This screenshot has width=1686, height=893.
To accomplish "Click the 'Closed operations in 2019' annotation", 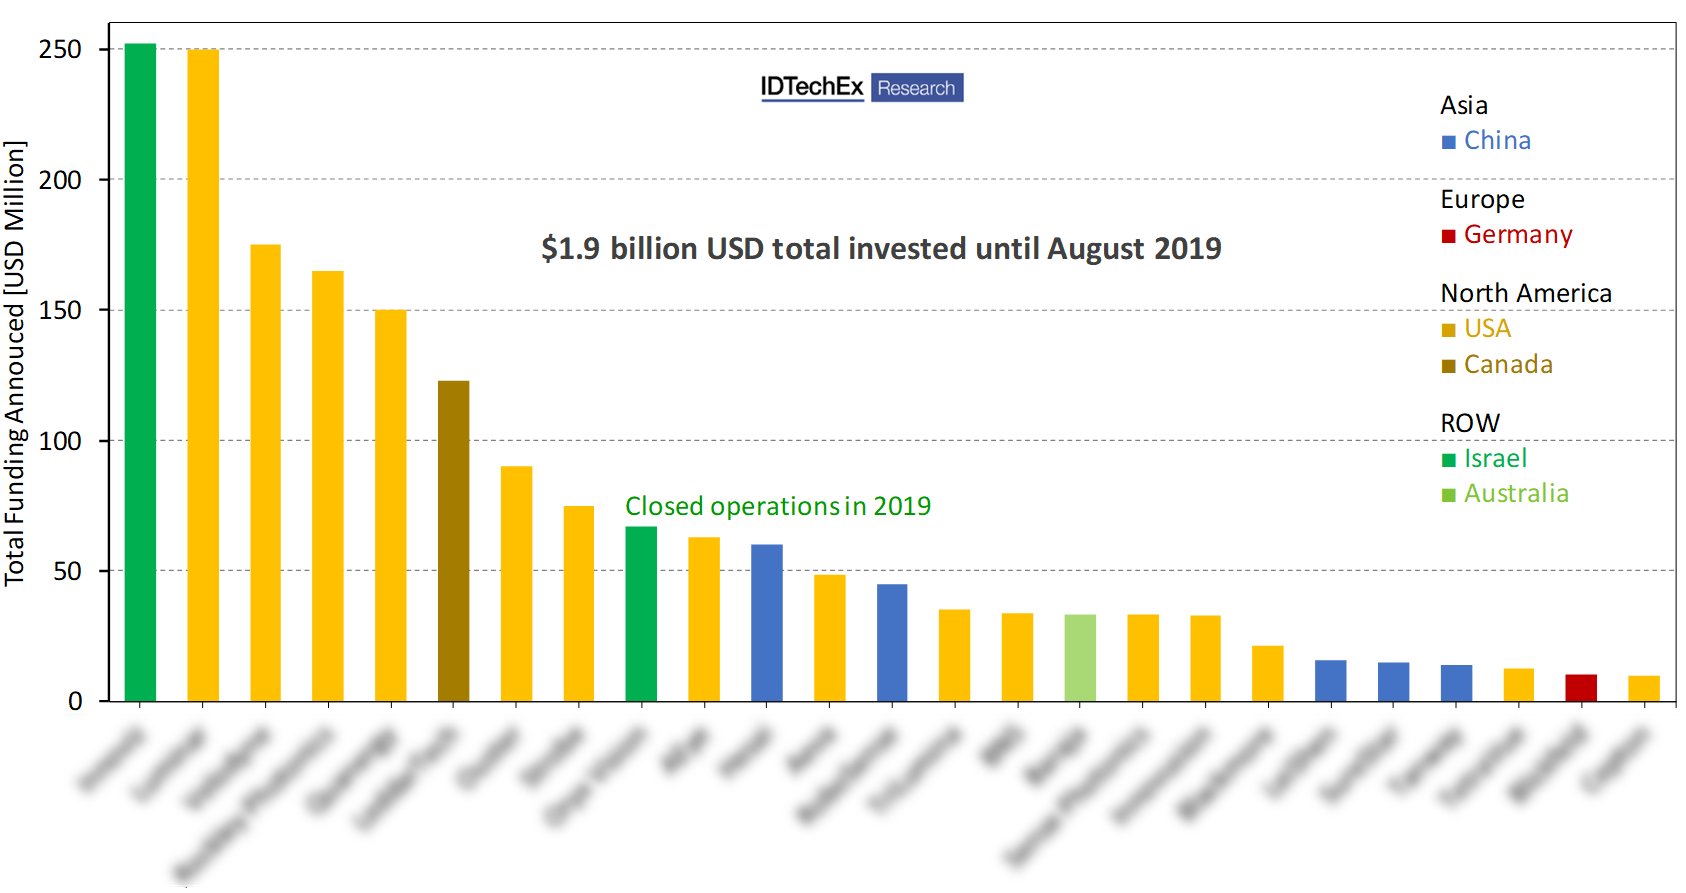I will point(777,506).
